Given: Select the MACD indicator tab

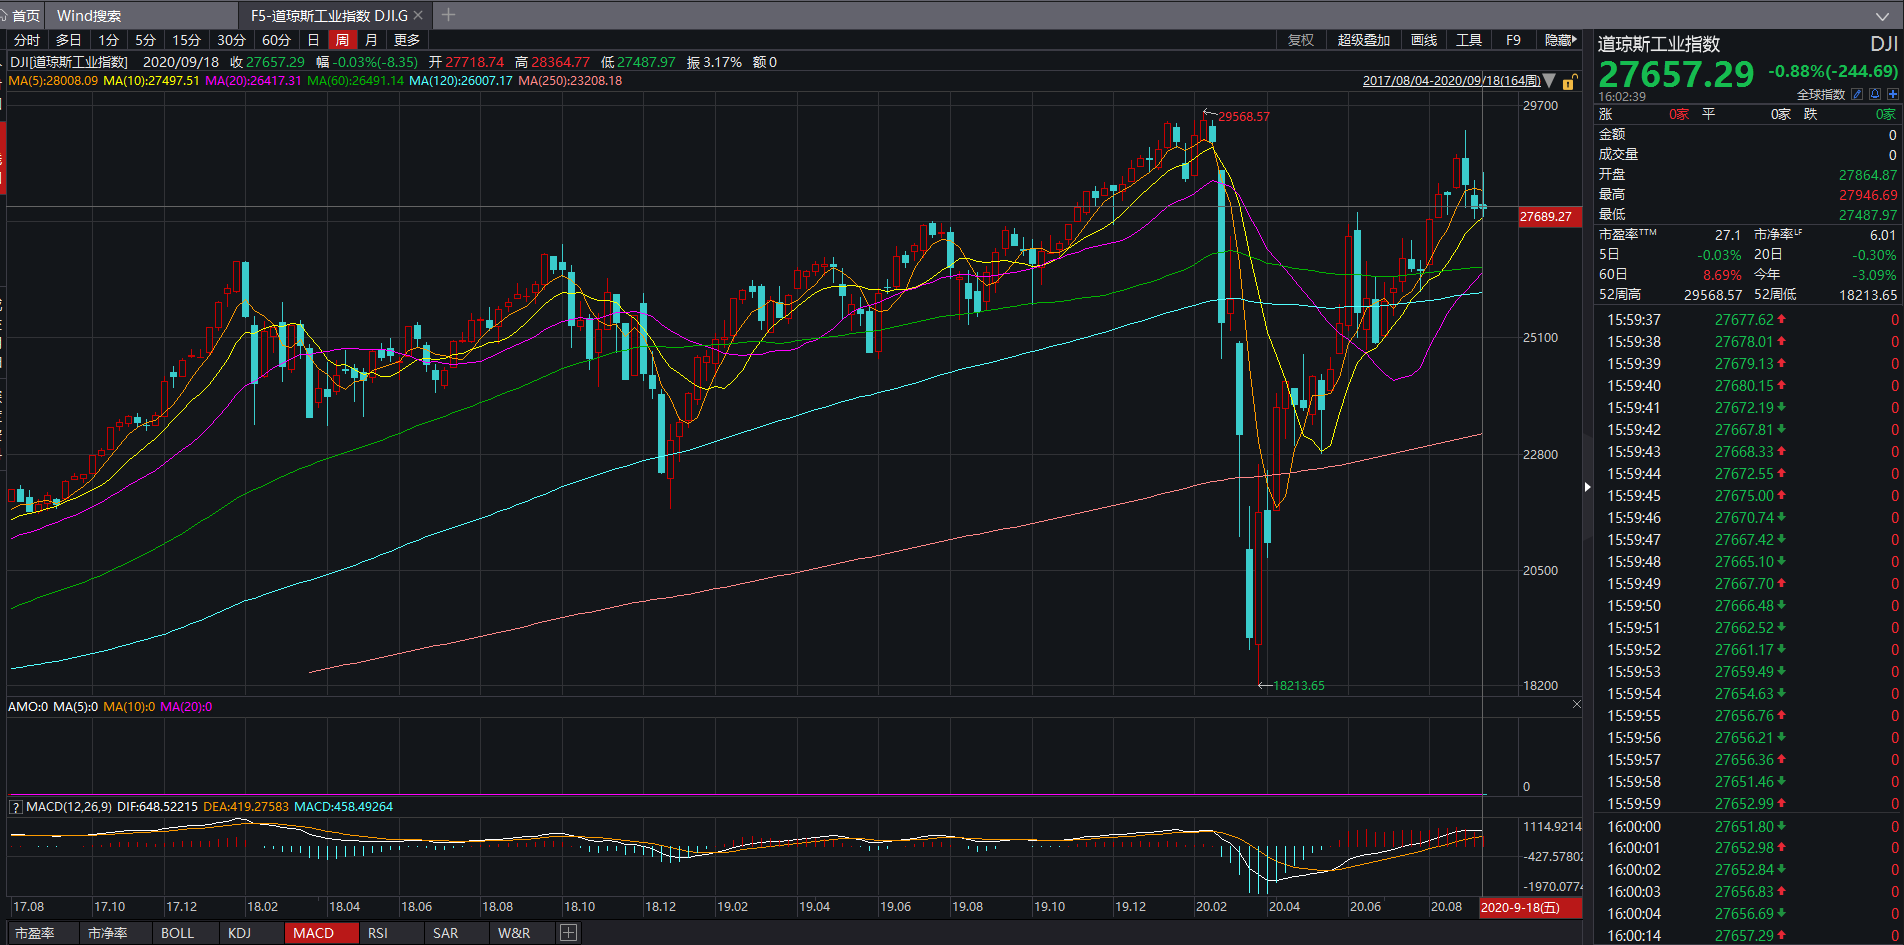Looking at the screenshot, I should pos(313,933).
